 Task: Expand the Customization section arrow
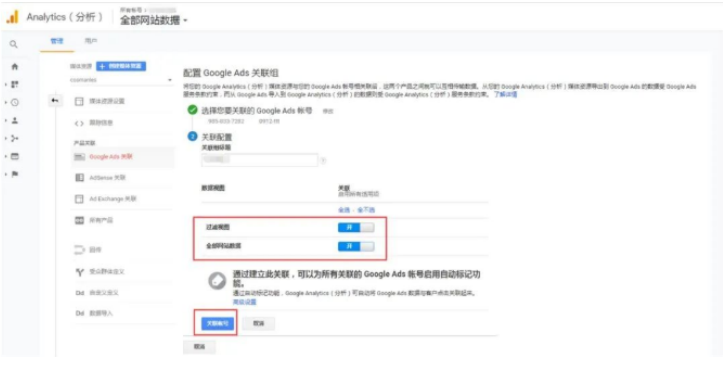pos(6,85)
